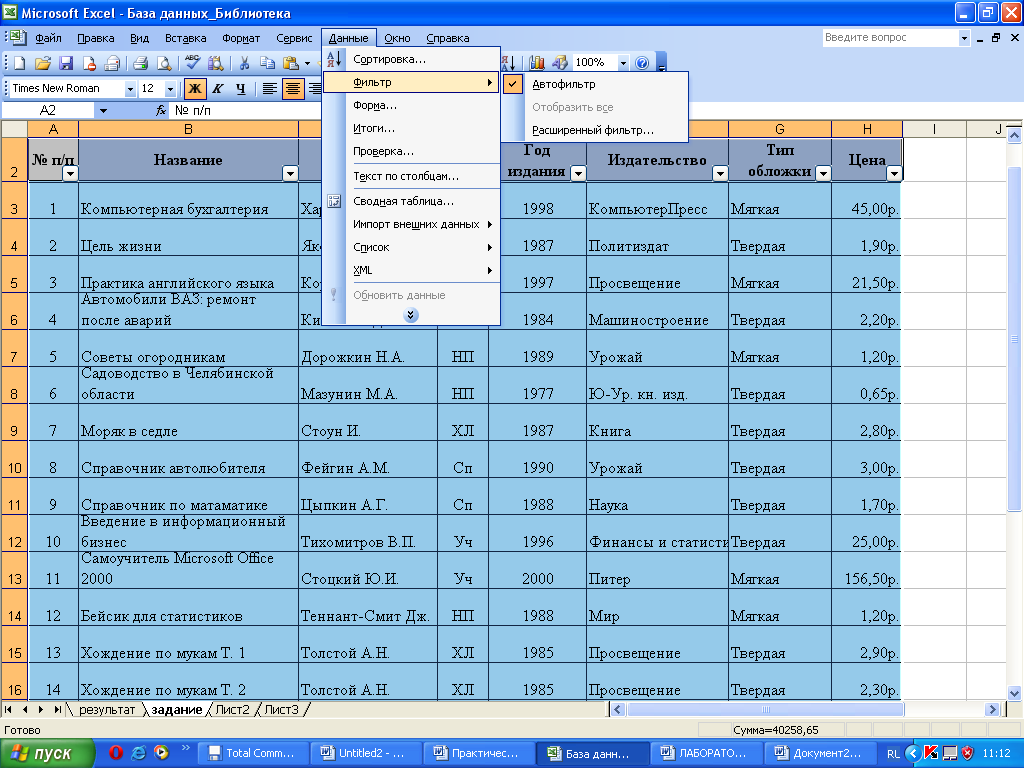Click the horizontal scrollbar right arrow
This screenshot has width=1024, height=768.
(x=993, y=709)
